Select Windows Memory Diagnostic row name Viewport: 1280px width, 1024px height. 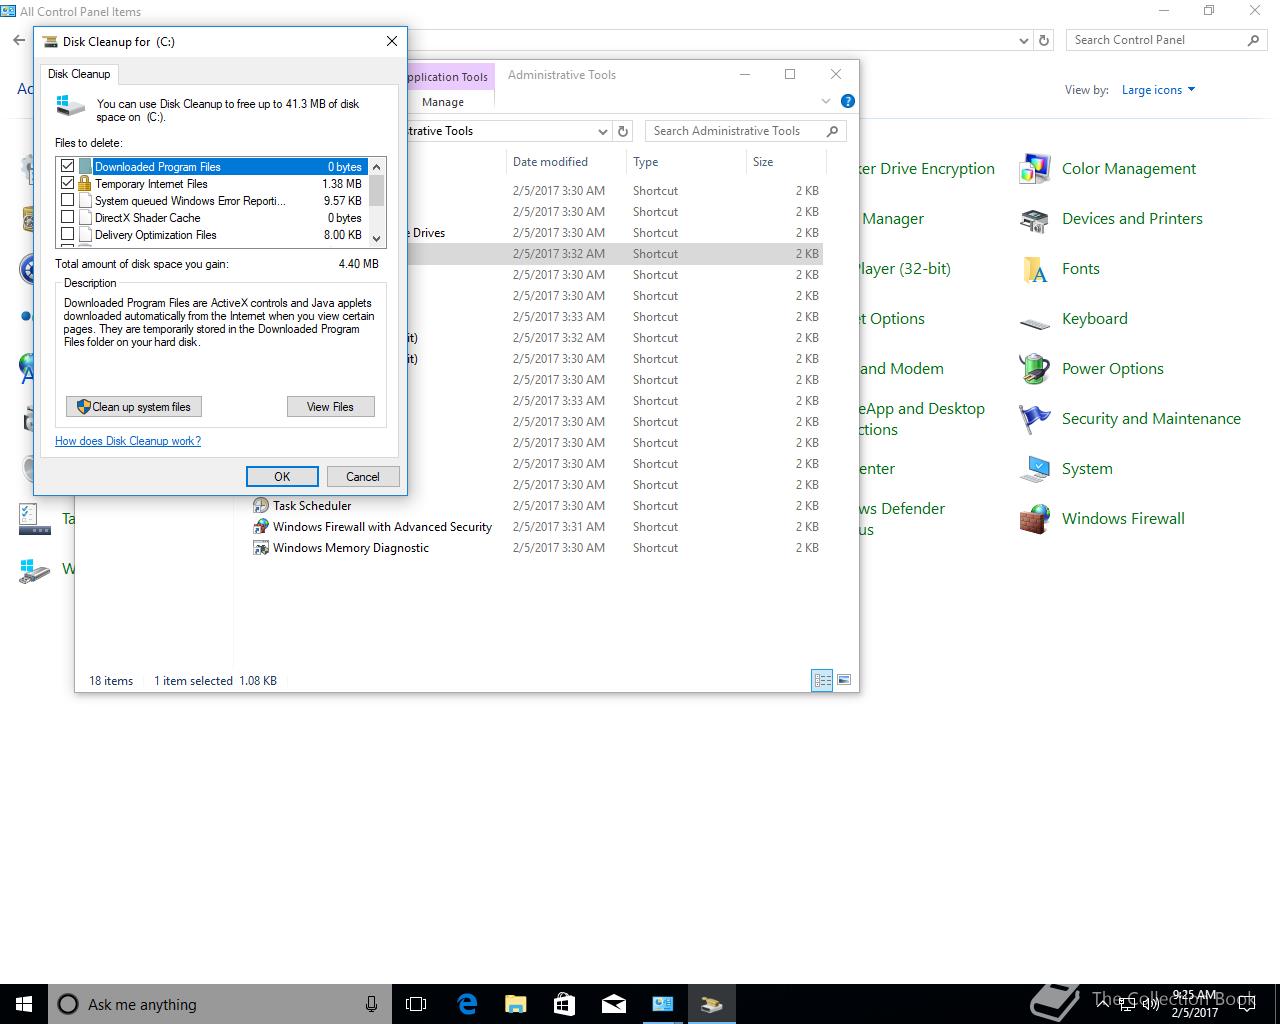pos(351,548)
